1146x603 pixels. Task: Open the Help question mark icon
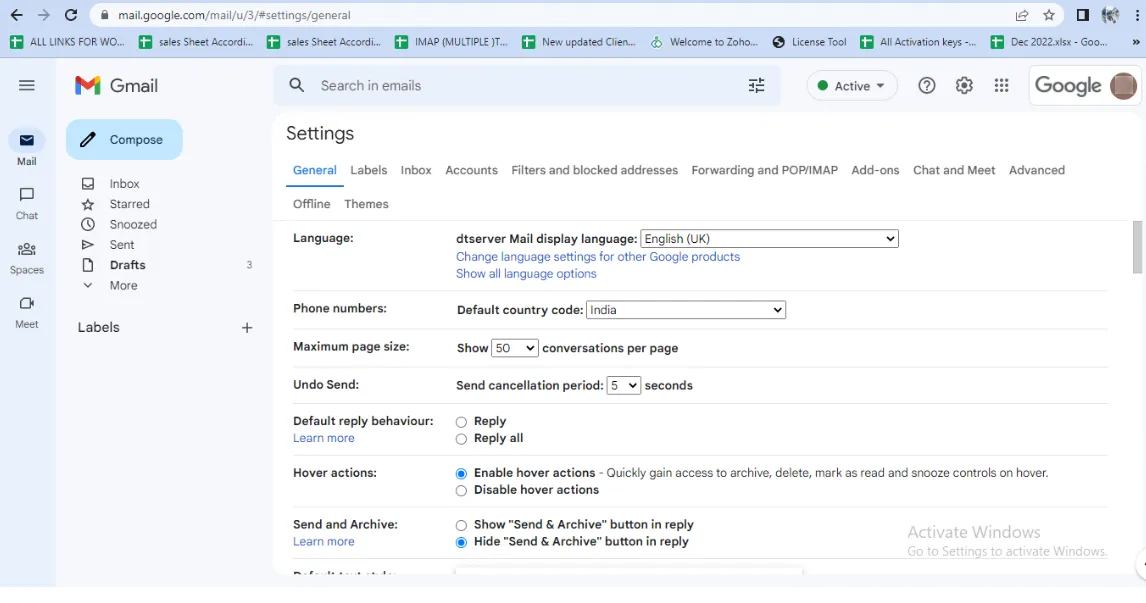(927, 86)
